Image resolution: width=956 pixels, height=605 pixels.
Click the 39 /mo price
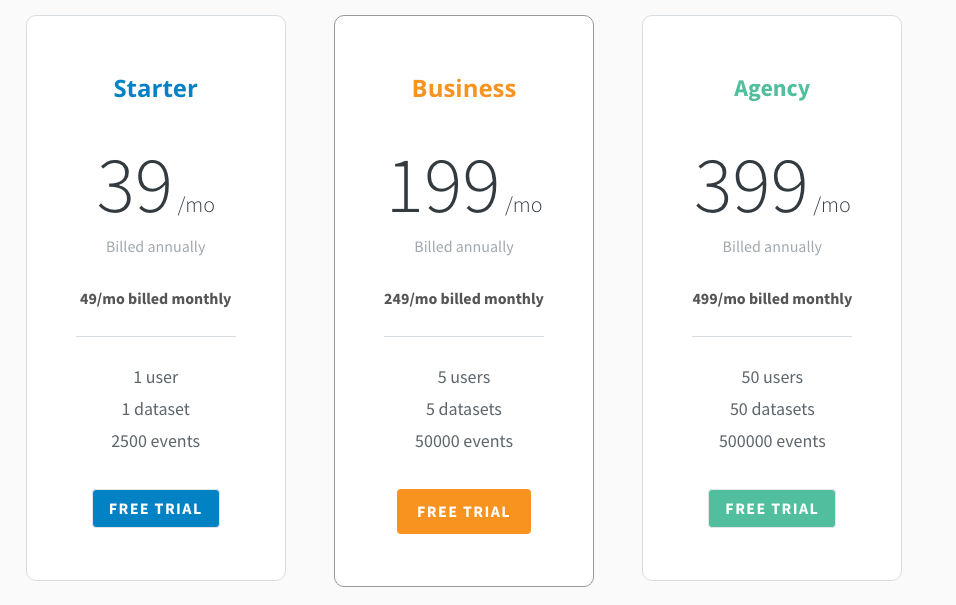(x=155, y=186)
